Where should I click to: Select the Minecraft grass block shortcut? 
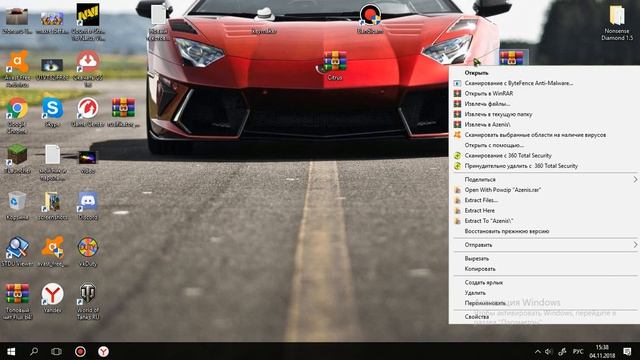point(17,156)
